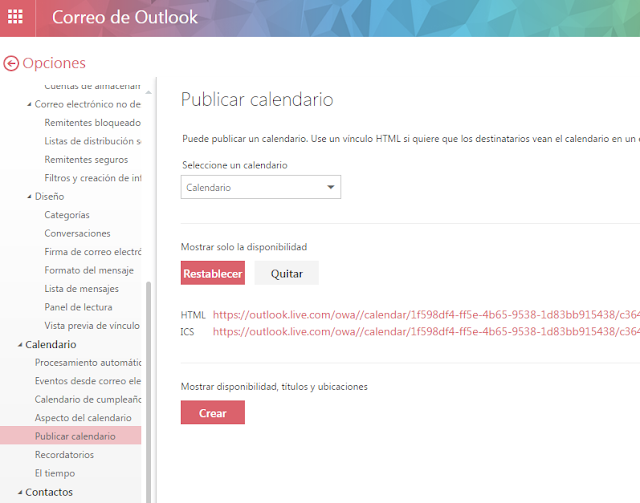Select Listas de distribución in sidebar
Screen dimensions: 640x503
pos(93,141)
